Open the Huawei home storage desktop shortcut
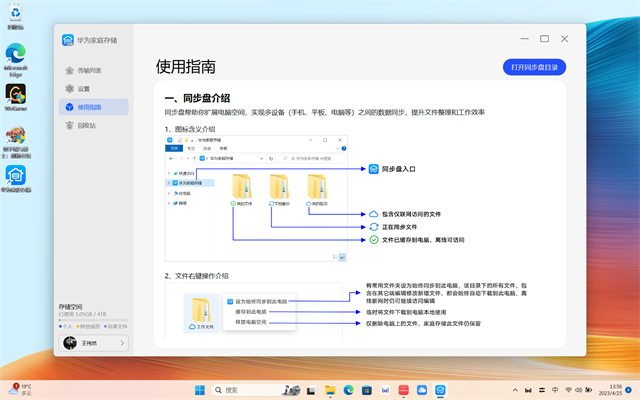The height and width of the screenshot is (400, 640). [16, 179]
